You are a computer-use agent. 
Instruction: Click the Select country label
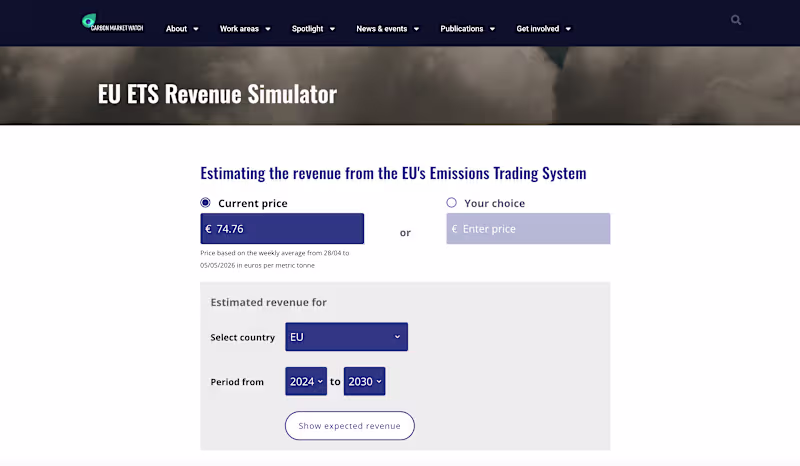point(242,337)
